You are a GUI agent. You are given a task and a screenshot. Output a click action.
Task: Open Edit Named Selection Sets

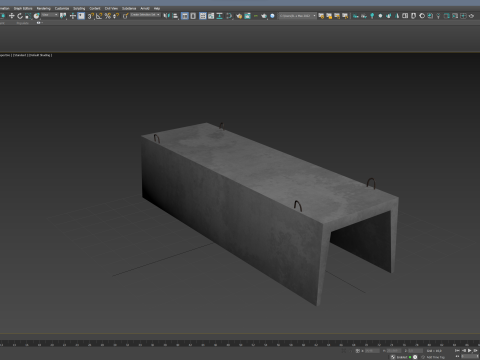(125, 16)
